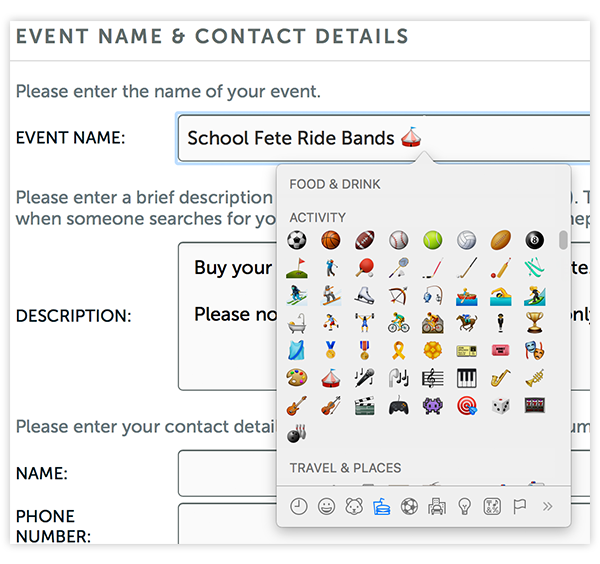Pick the bowling ball and pins emoji
The image size is (600, 564).
(x=297, y=434)
